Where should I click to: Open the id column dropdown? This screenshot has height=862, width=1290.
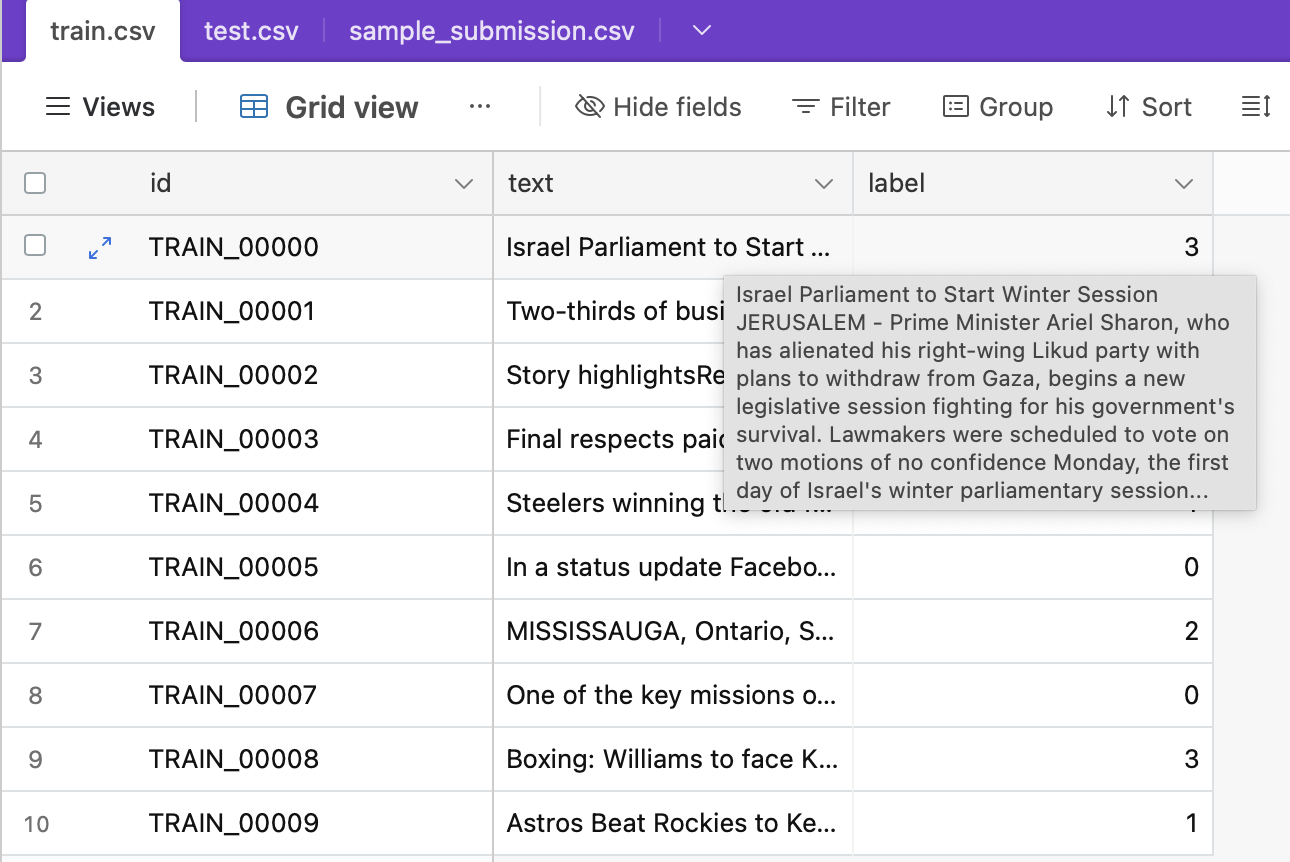click(x=463, y=184)
